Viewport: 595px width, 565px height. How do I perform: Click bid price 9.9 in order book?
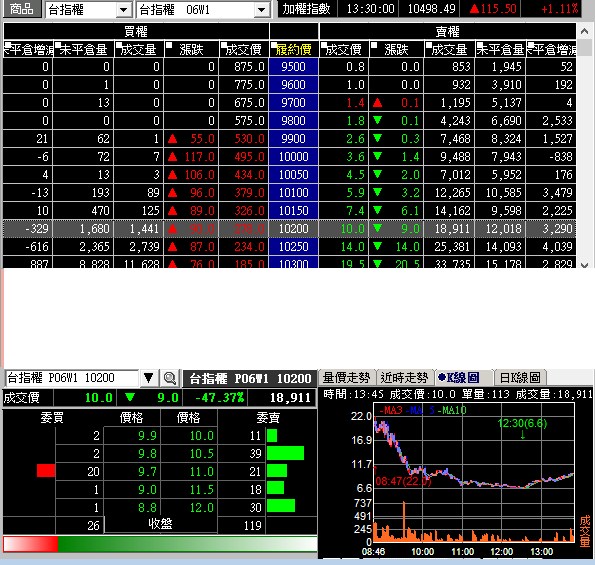point(148,436)
